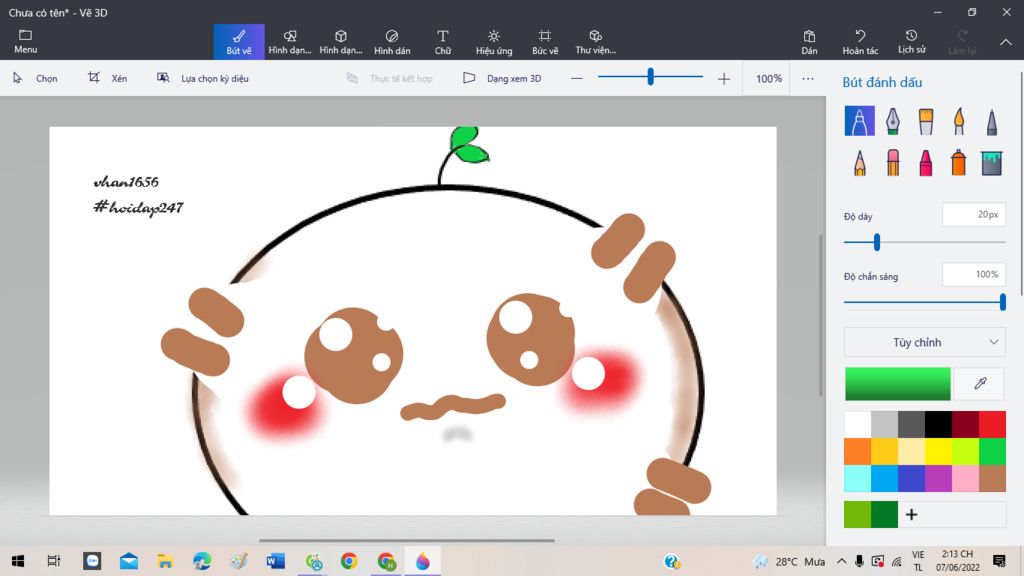Screen dimensions: 1024x576
Task: Open the Chọn selection tool
Action: pos(35,78)
